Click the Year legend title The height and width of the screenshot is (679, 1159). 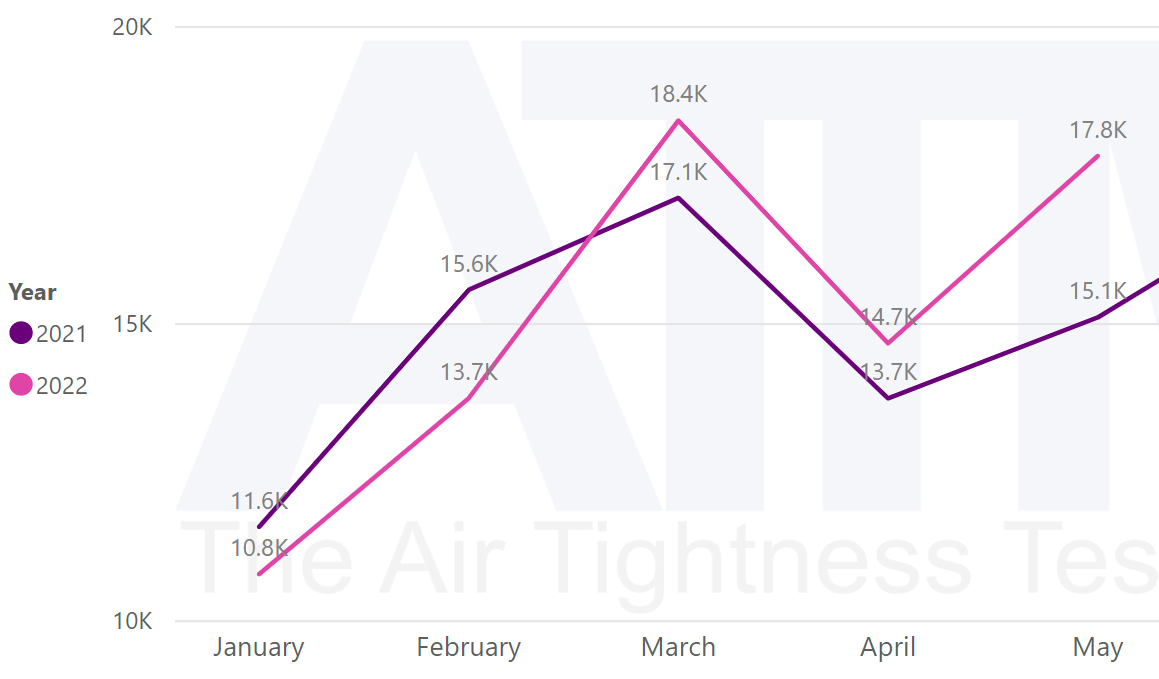[33, 292]
